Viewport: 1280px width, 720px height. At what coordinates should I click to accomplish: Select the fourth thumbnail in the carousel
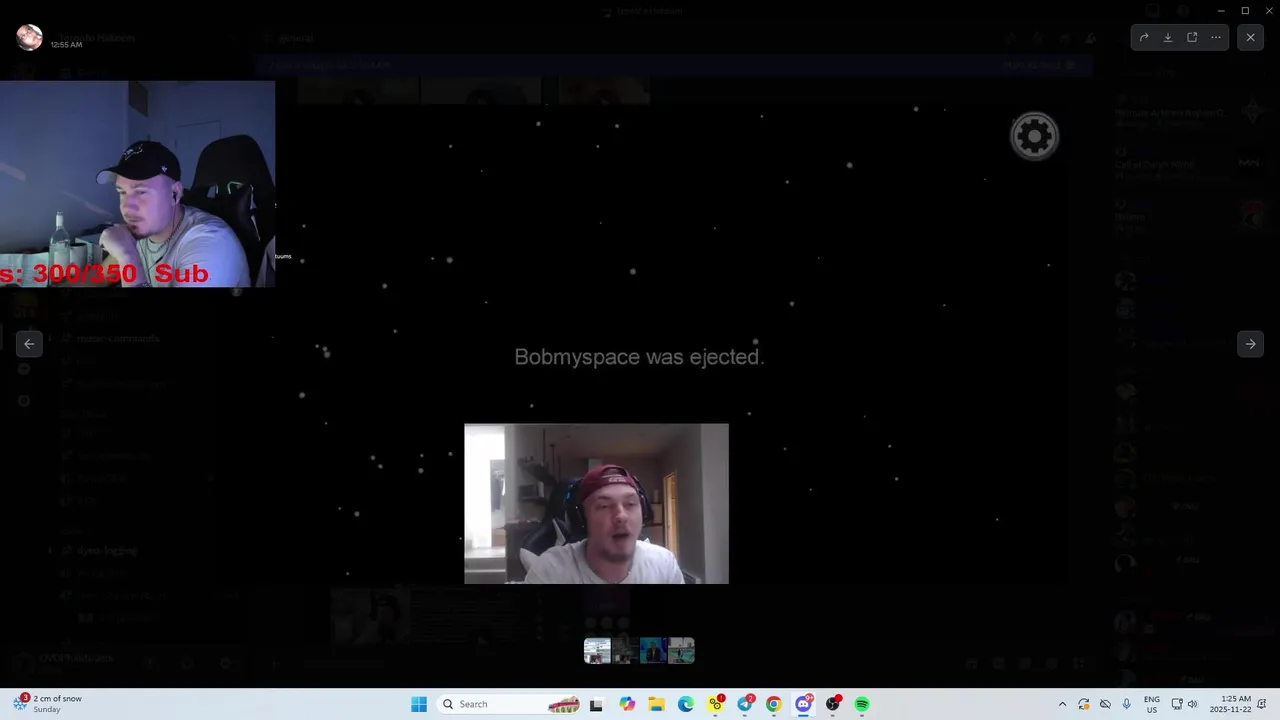(681, 651)
